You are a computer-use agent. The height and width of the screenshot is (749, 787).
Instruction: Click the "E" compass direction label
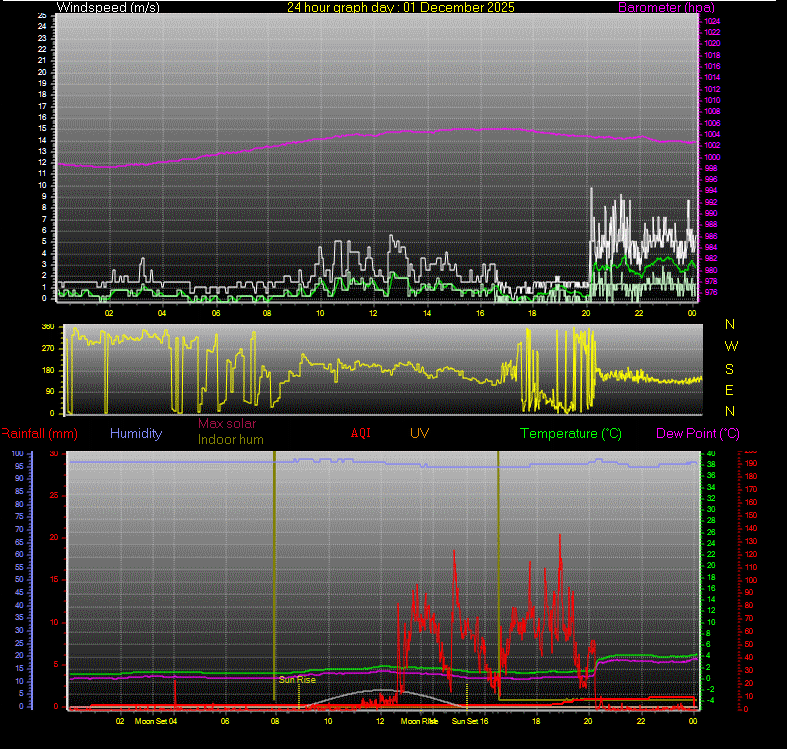coord(729,390)
